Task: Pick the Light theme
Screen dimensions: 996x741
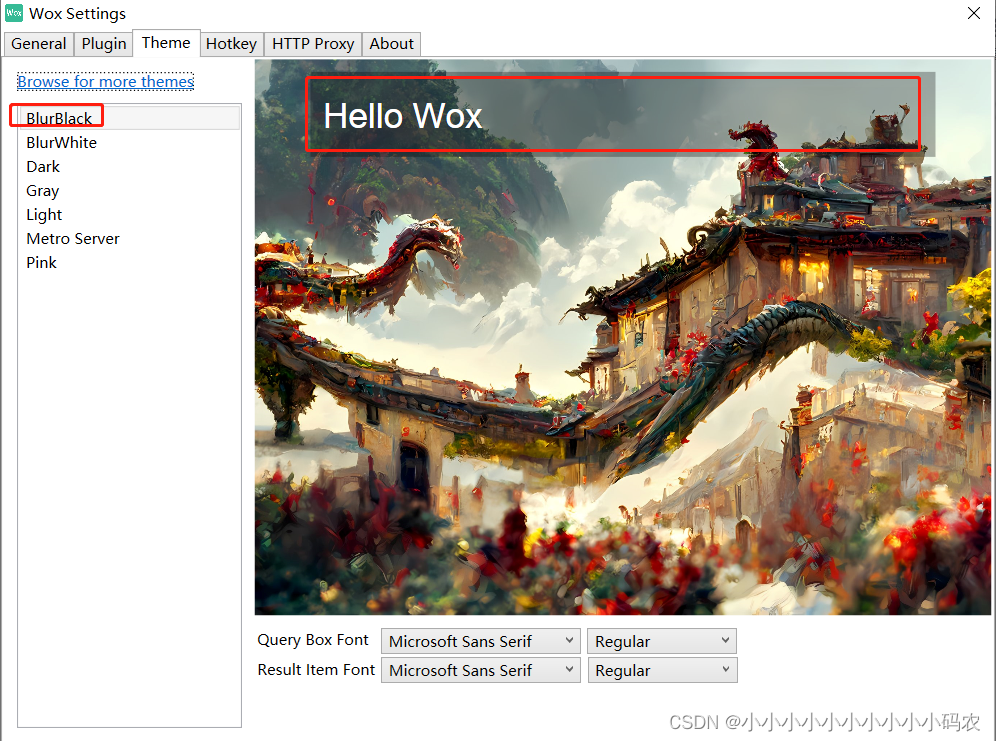Action: pyautogui.click(x=129, y=215)
